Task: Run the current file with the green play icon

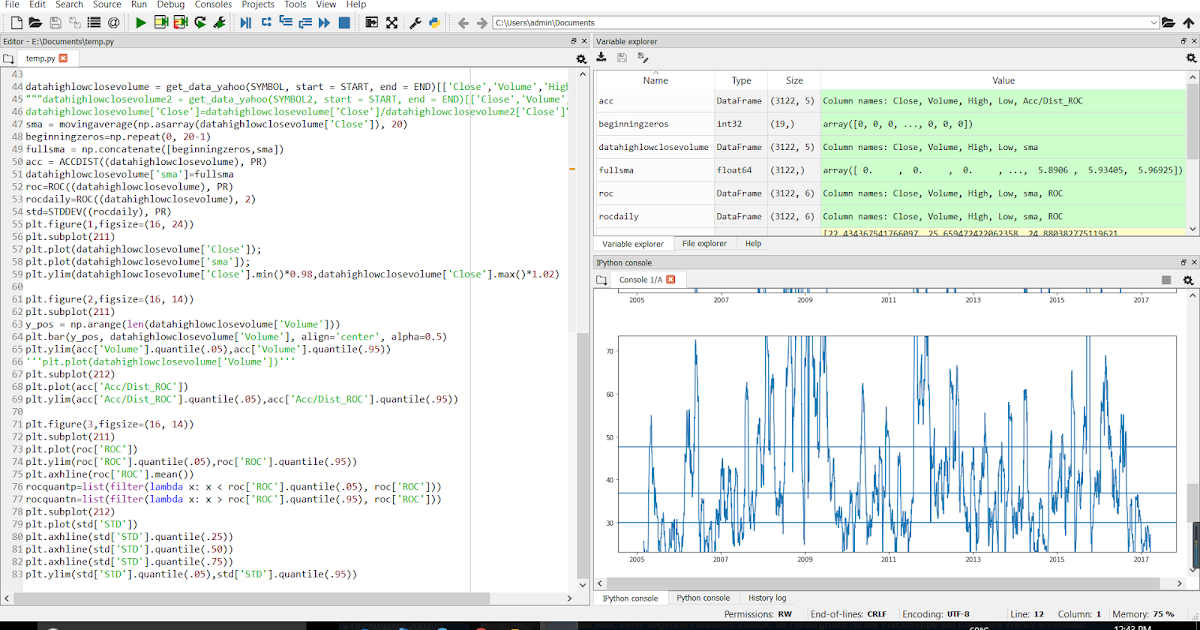Action: point(140,22)
